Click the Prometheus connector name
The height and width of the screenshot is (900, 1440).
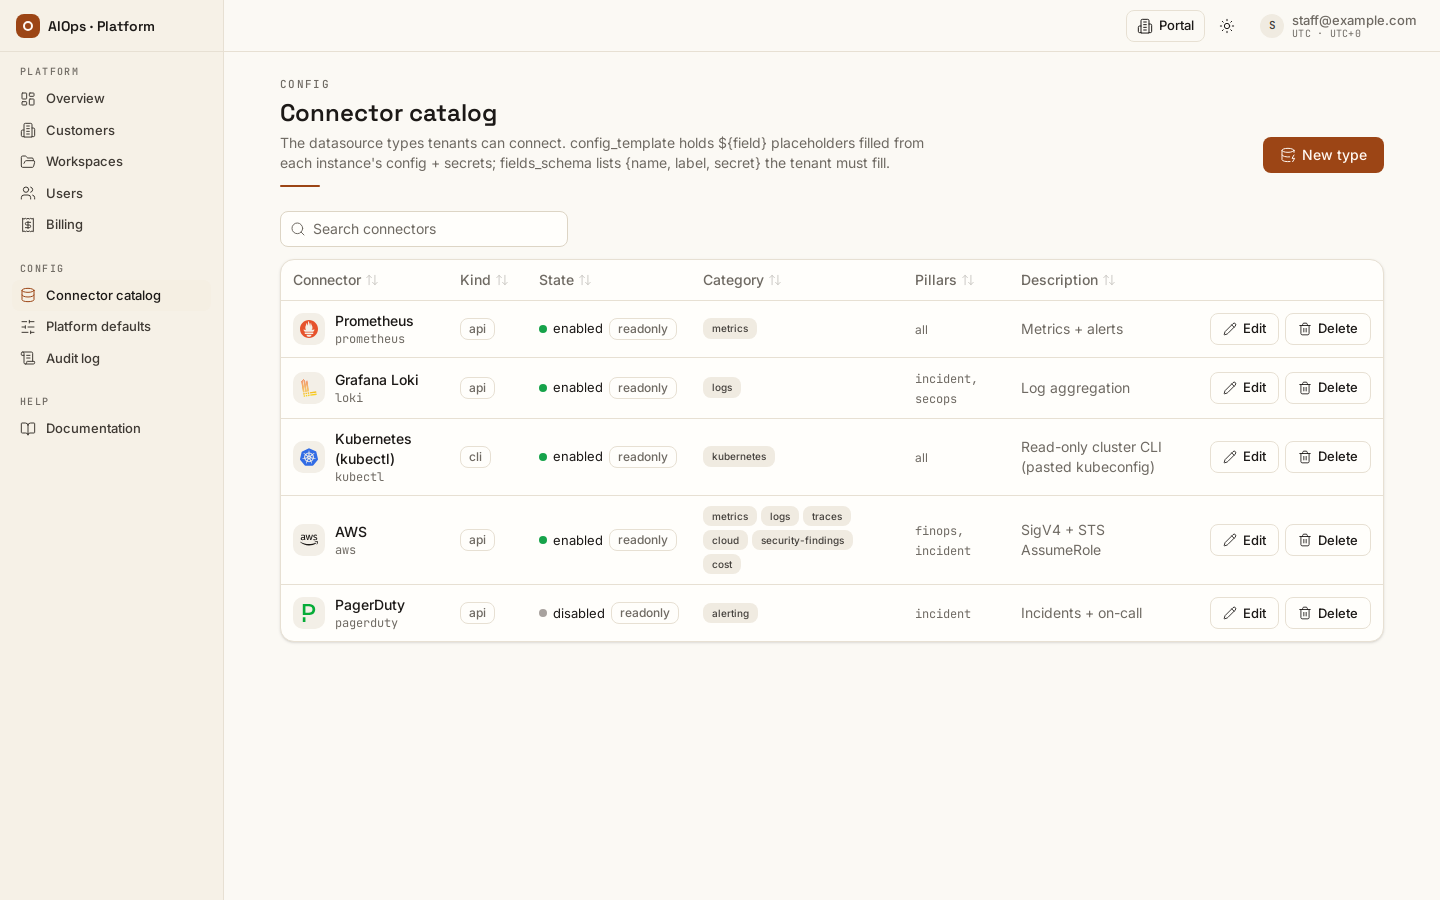point(374,321)
